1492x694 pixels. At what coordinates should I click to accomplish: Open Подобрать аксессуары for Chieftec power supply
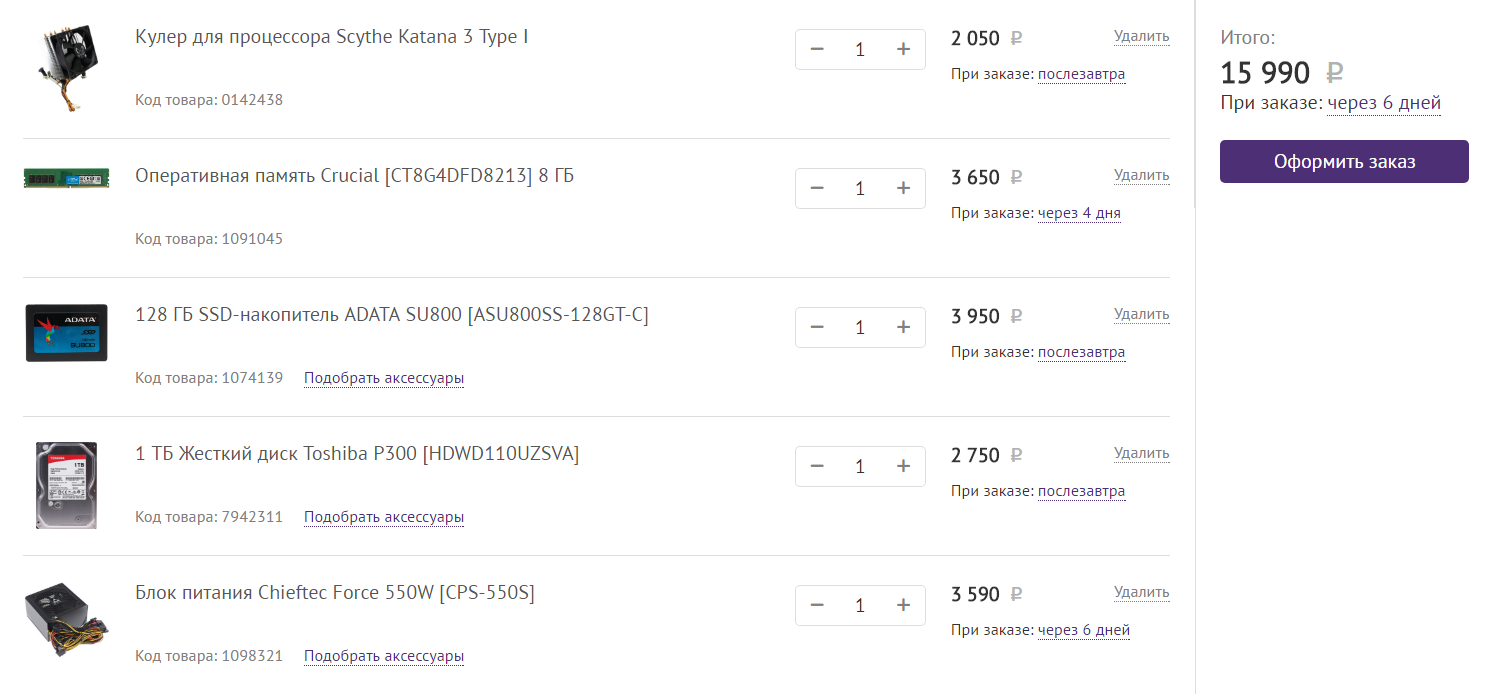[x=384, y=656]
